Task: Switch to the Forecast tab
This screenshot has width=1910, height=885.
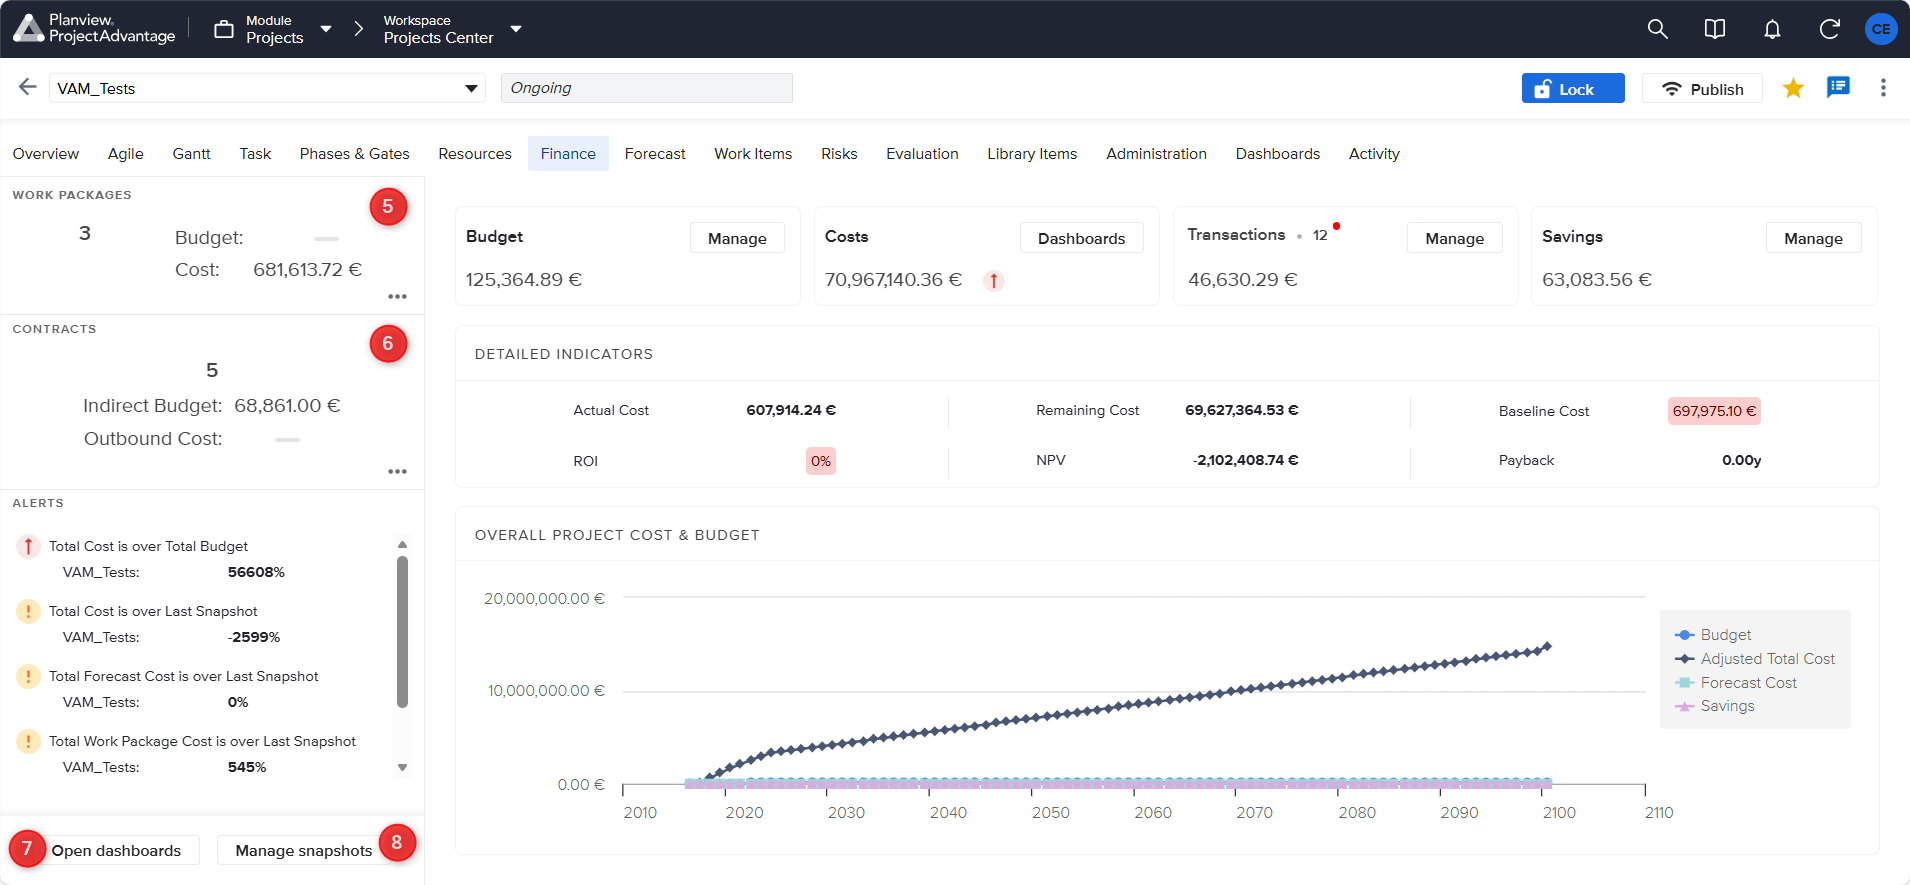Action: point(655,154)
